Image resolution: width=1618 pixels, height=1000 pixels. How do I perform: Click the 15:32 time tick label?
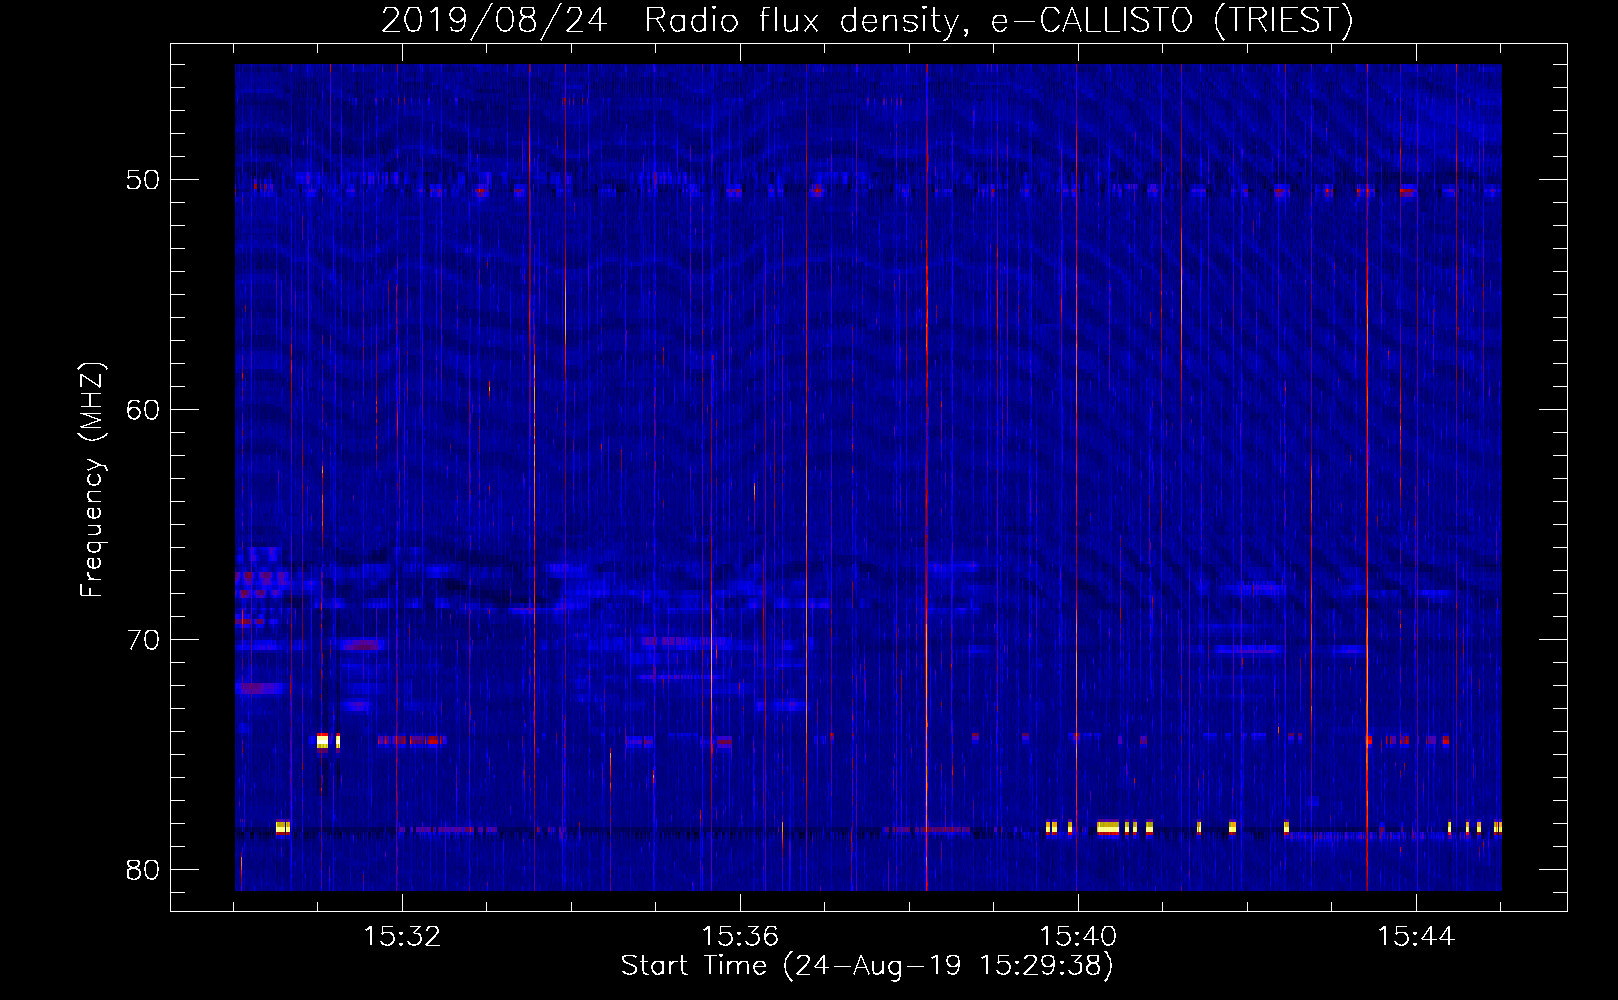[x=402, y=937]
